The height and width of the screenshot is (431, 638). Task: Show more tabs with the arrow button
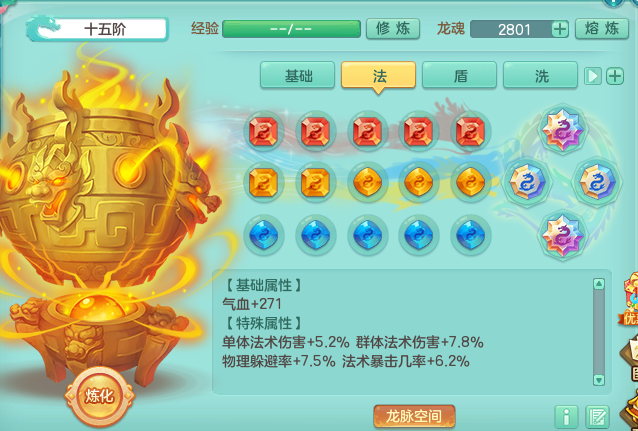click(x=592, y=76)
